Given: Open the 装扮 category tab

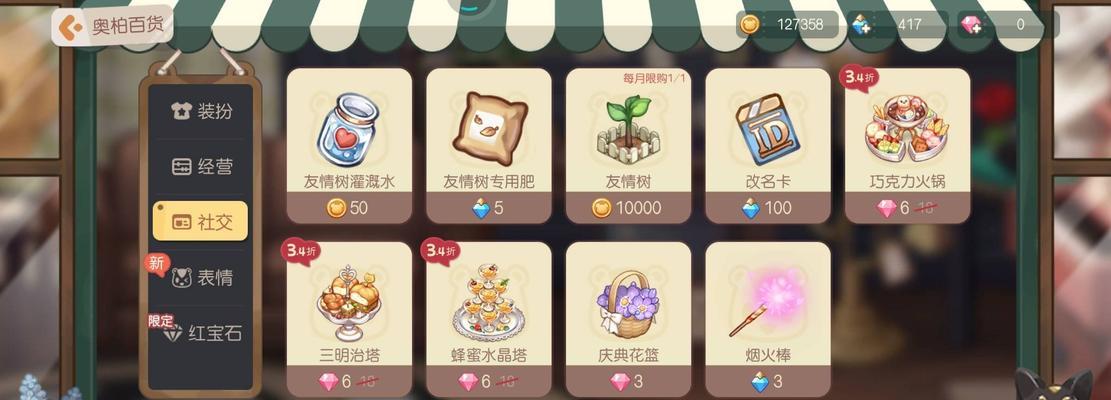Looking at the screenshot, I should (x=201, y=111).
